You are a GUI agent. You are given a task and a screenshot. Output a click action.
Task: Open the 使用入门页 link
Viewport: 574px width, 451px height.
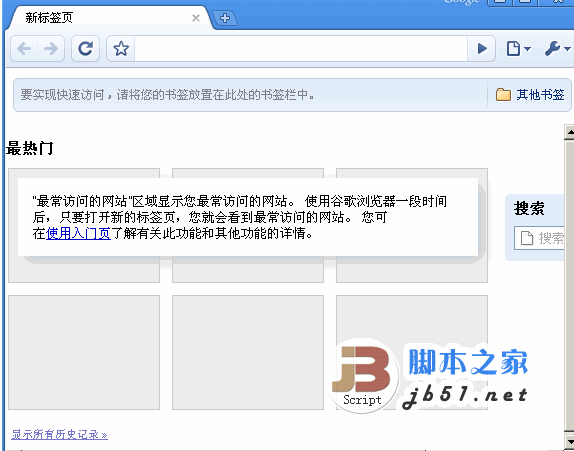click(78, 233)
